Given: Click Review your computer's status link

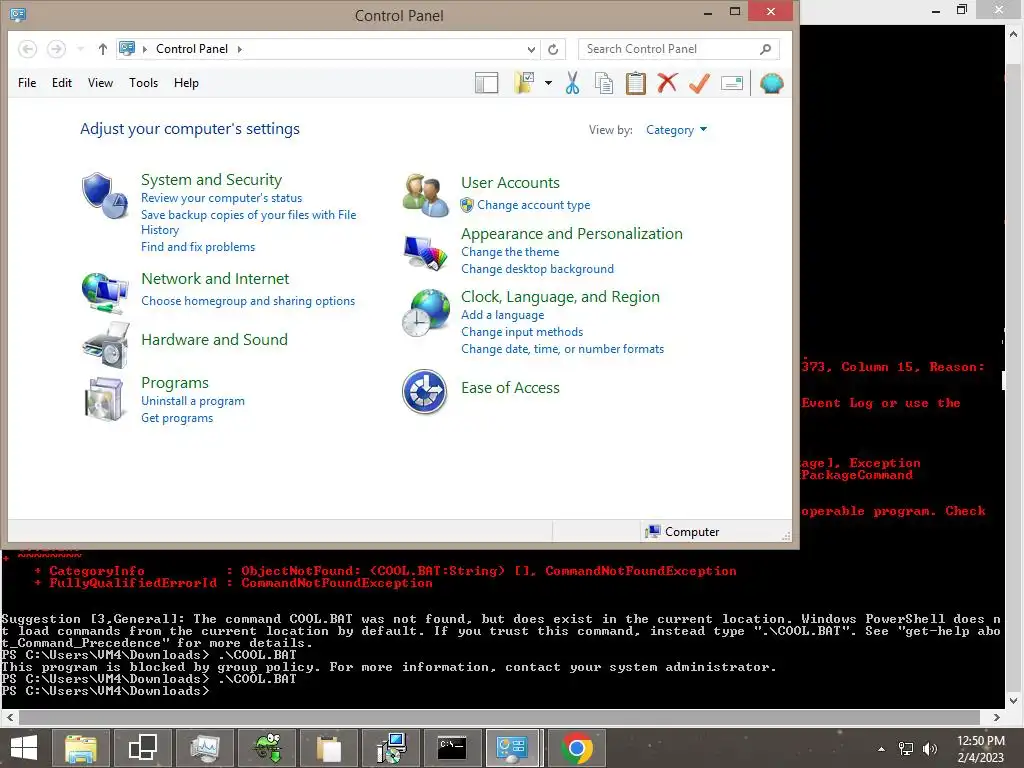Looking at the screenshot, I should pyautogui.click(x=221, y=198).
